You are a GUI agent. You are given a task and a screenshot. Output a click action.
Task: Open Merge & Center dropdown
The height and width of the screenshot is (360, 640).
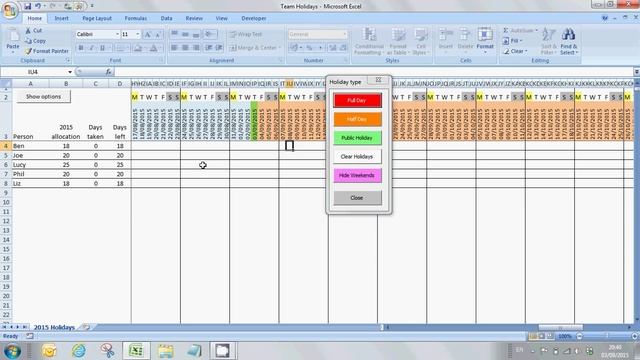280,48
